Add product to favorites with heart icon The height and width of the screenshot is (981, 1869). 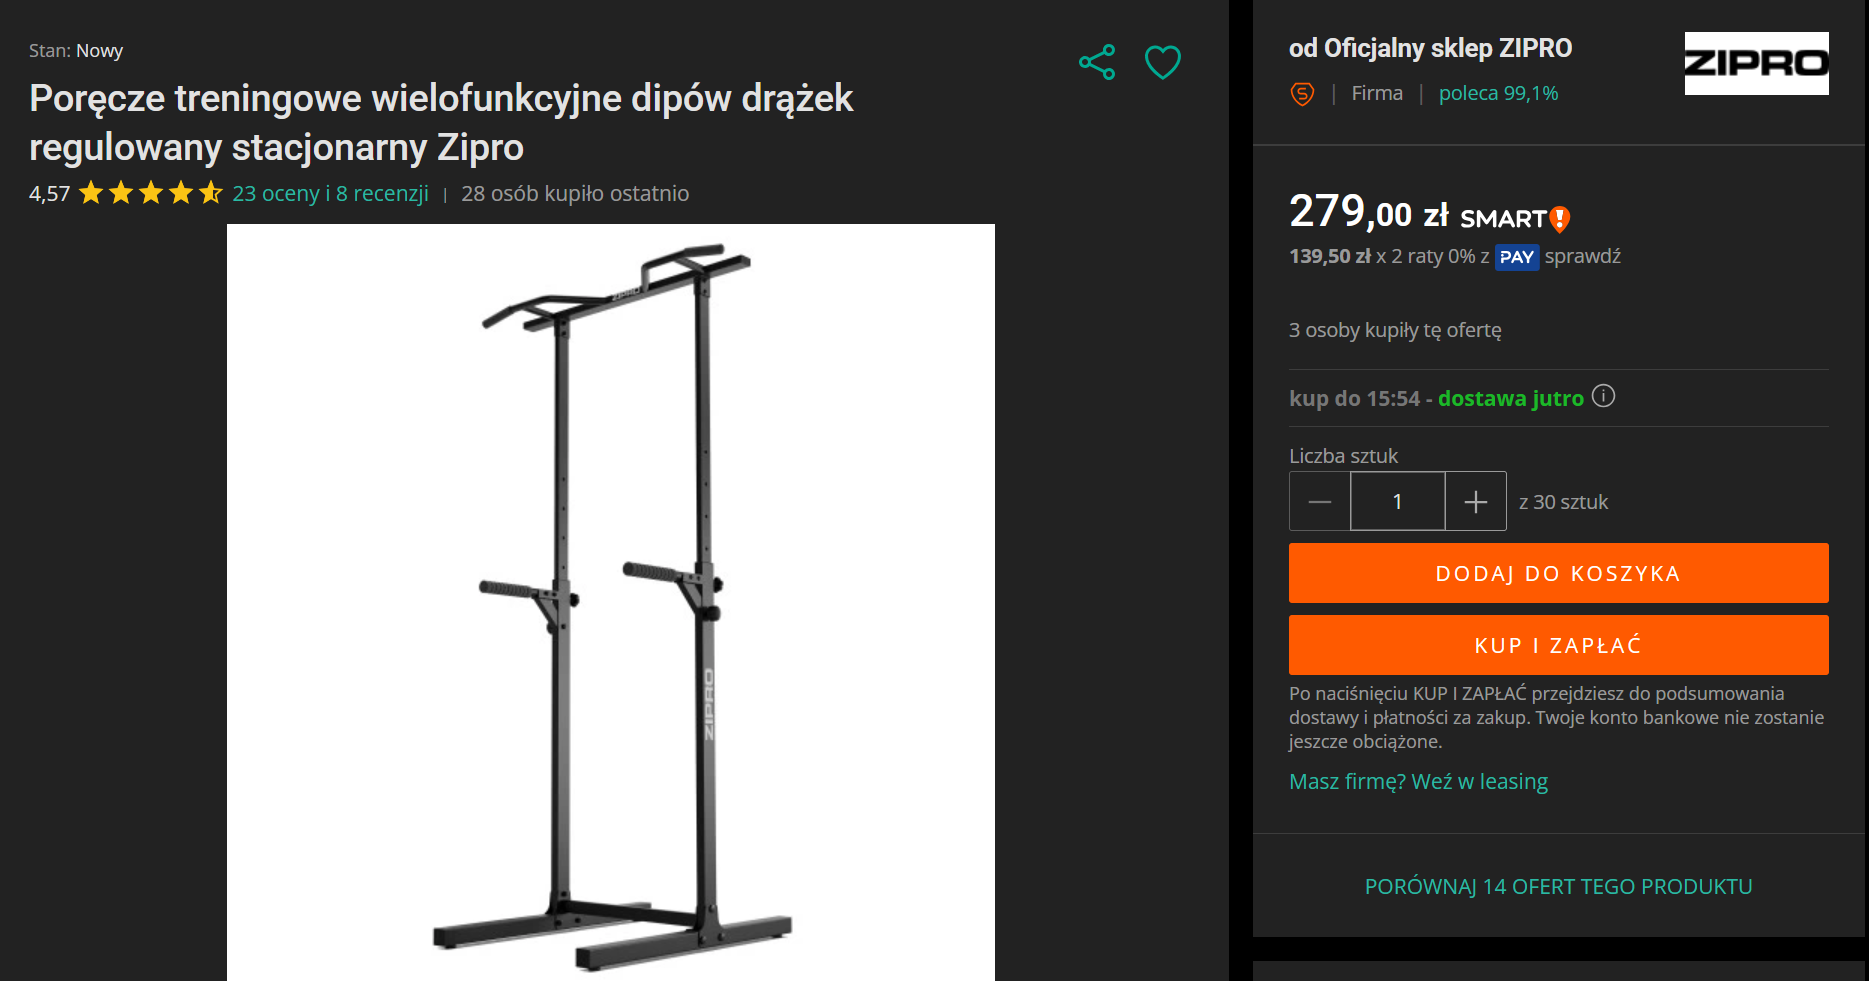pyautogui.click(x=1163, y=62)
